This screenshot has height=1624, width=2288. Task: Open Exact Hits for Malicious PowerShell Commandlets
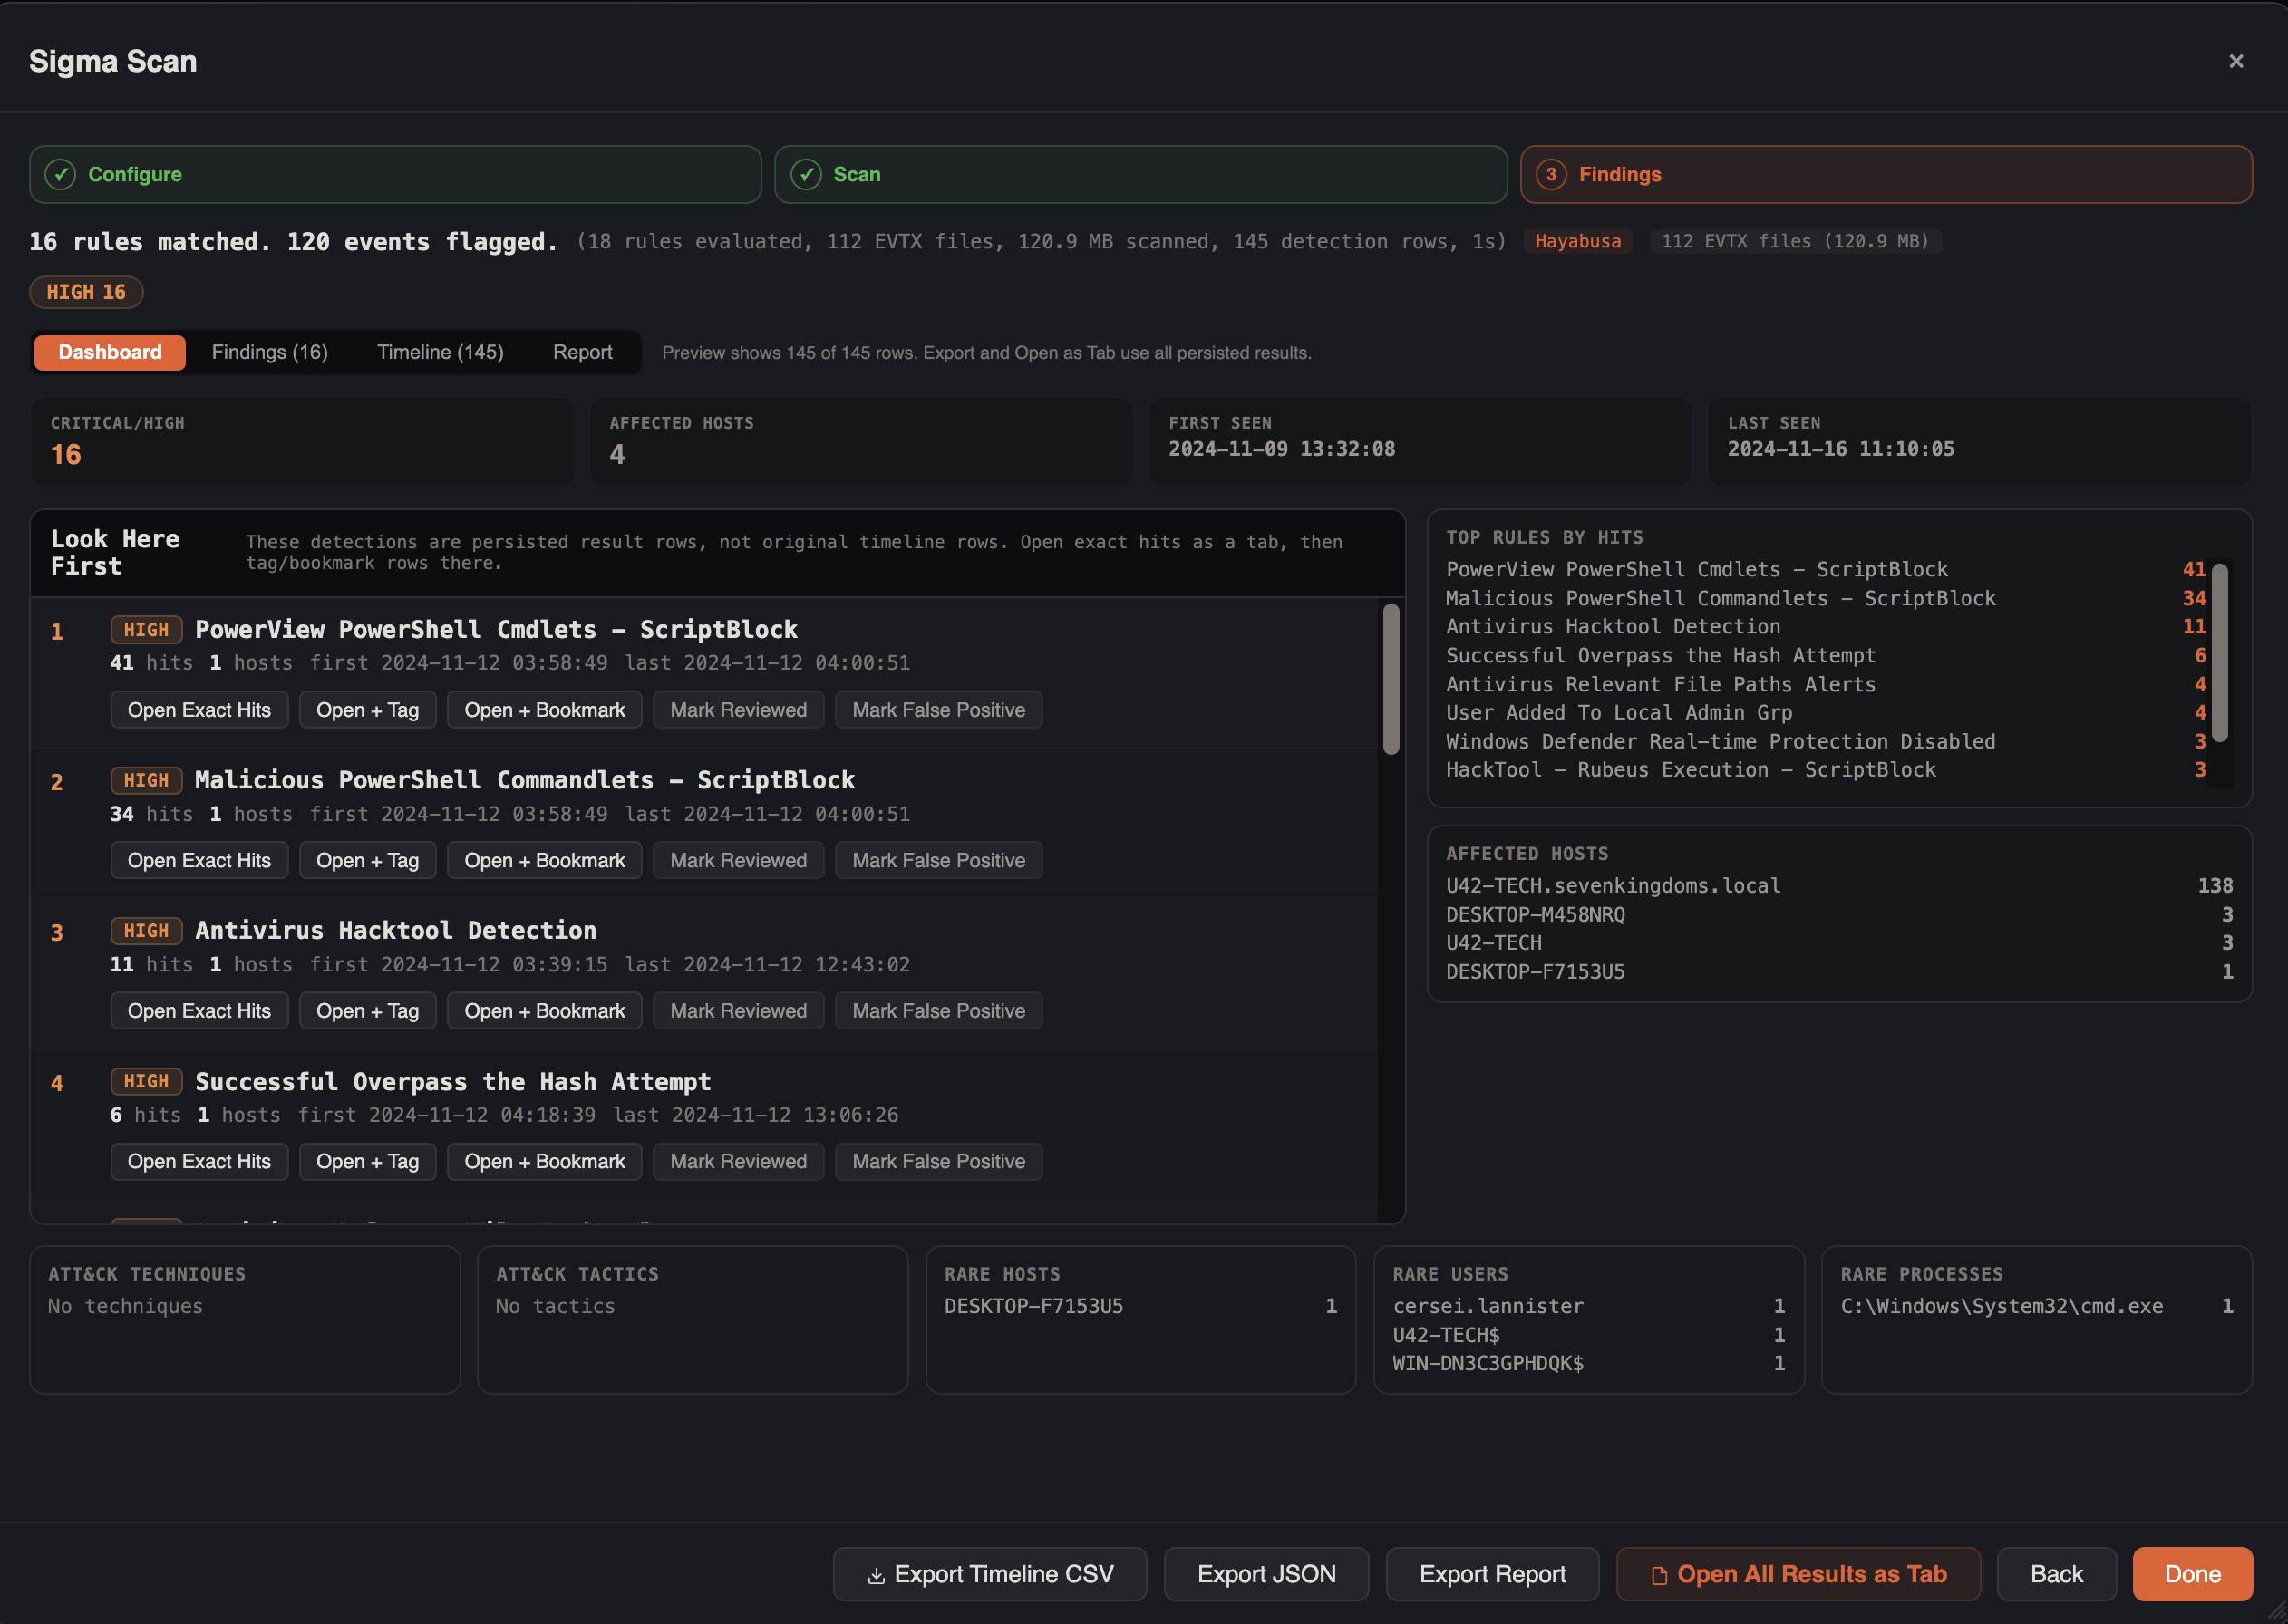pyautogui.click(x=199, y=861)
